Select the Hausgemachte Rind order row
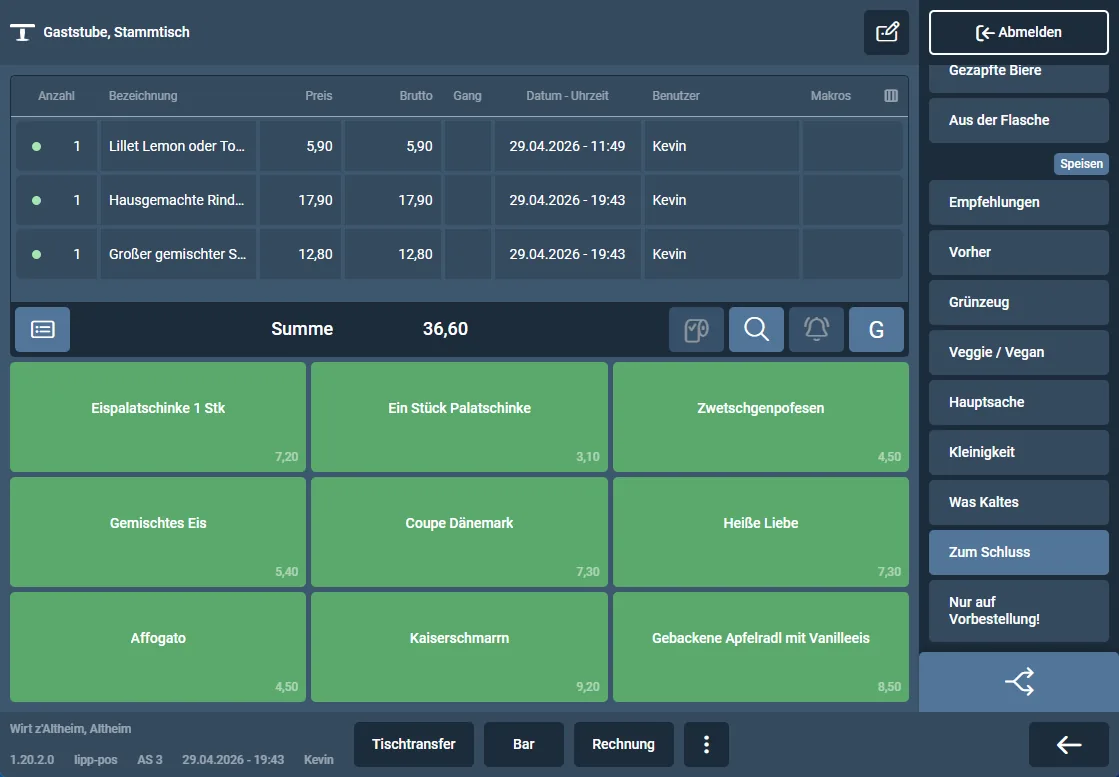Image resolution: width=1119 pixels, height=777 pixels. (x=459, y=200)
